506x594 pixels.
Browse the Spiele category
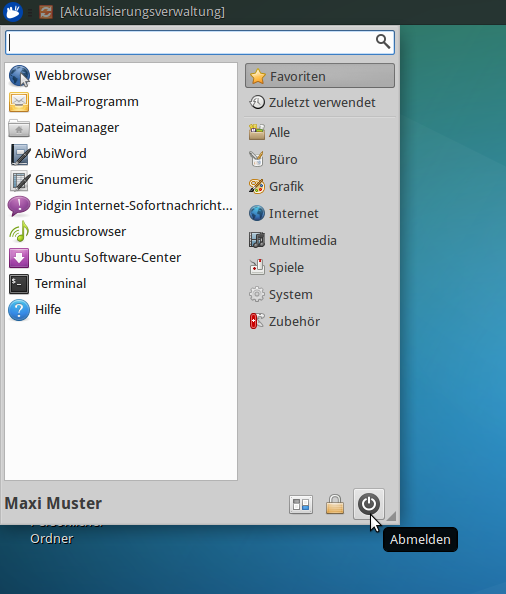(x=320, y=267)
